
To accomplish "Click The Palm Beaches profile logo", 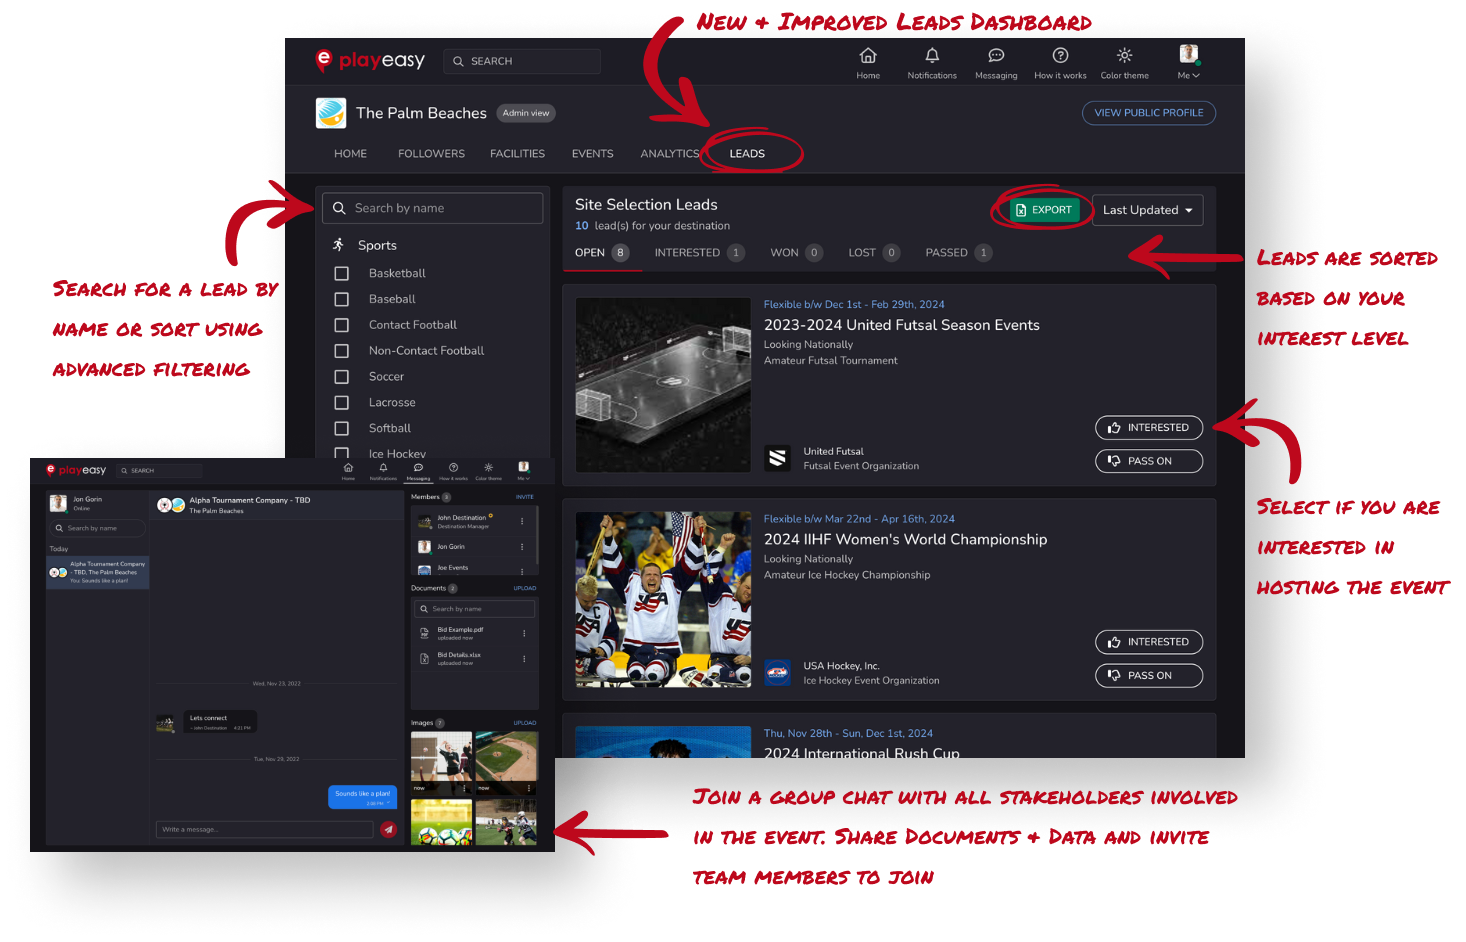I will [331, 112].
